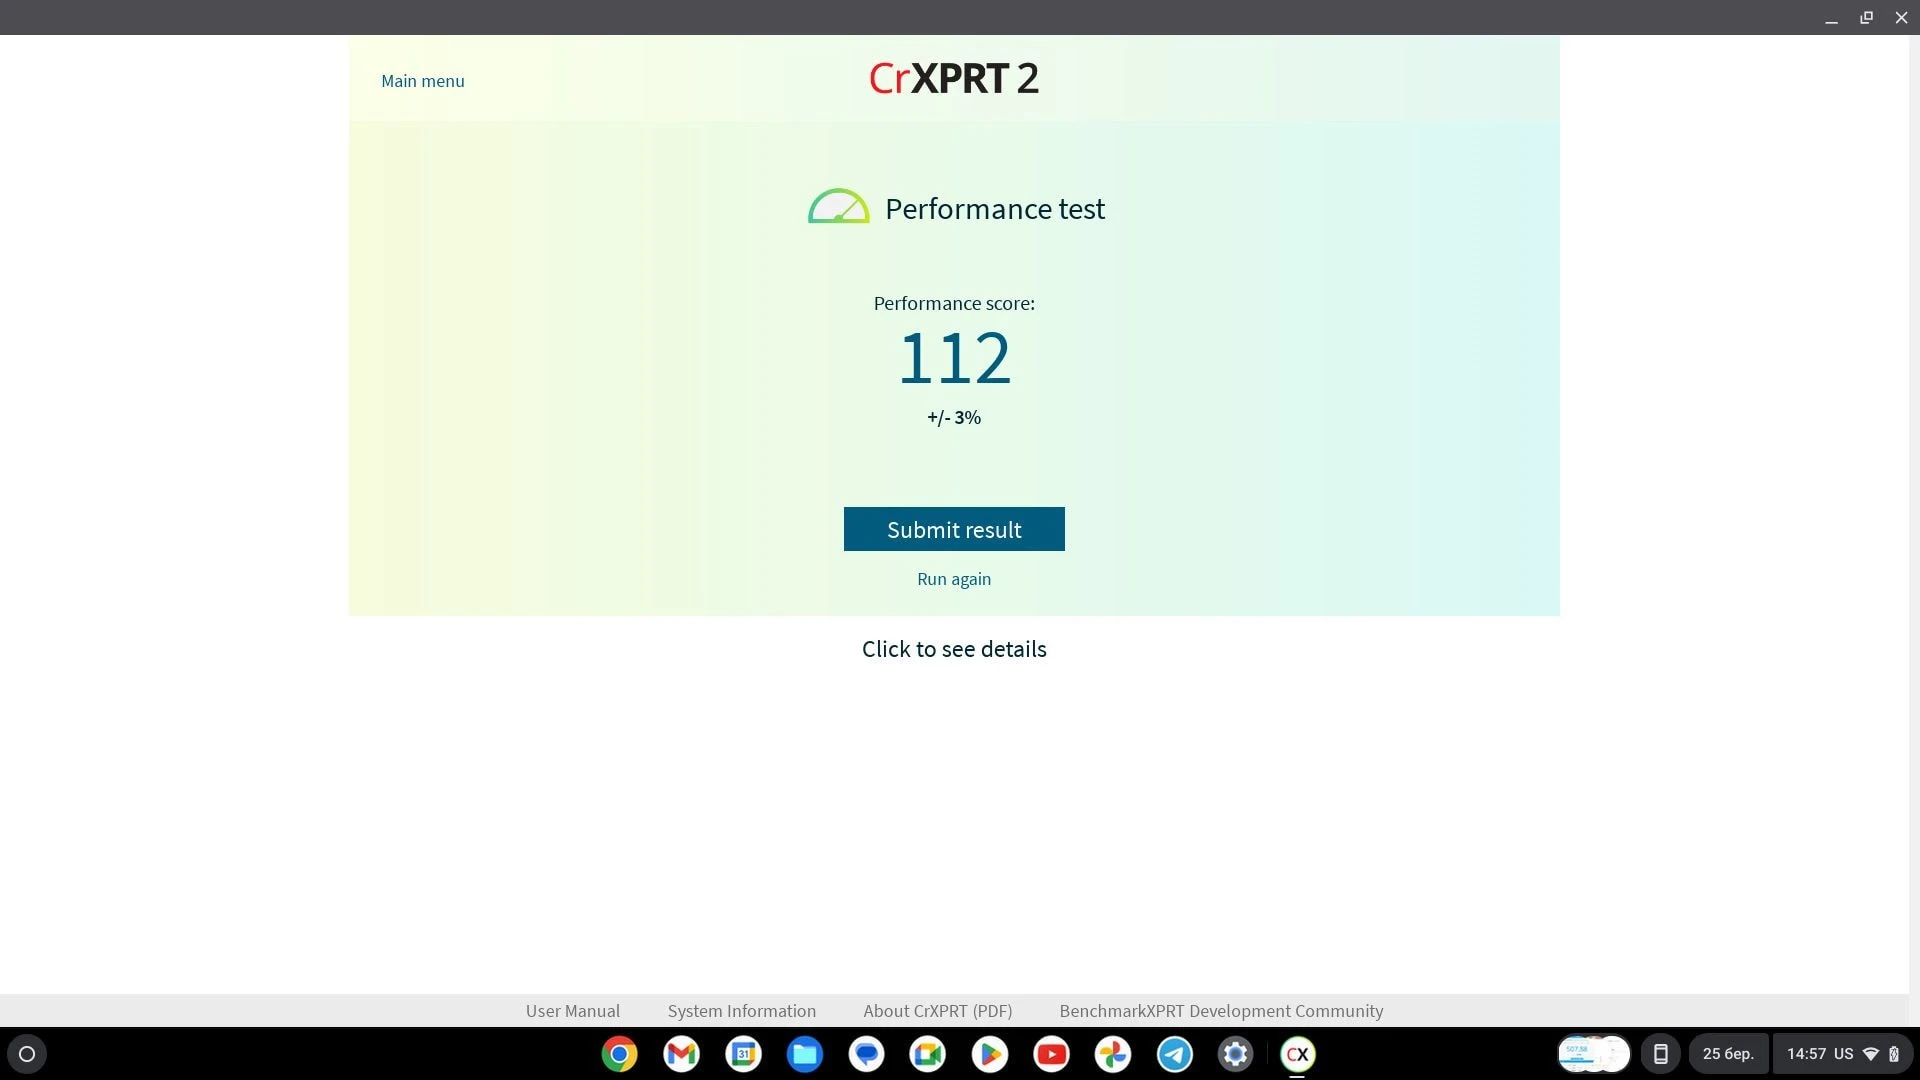Restore the CrXPRT window size
Viewport: 1920px width, 1080px height.
(1866, 18)
